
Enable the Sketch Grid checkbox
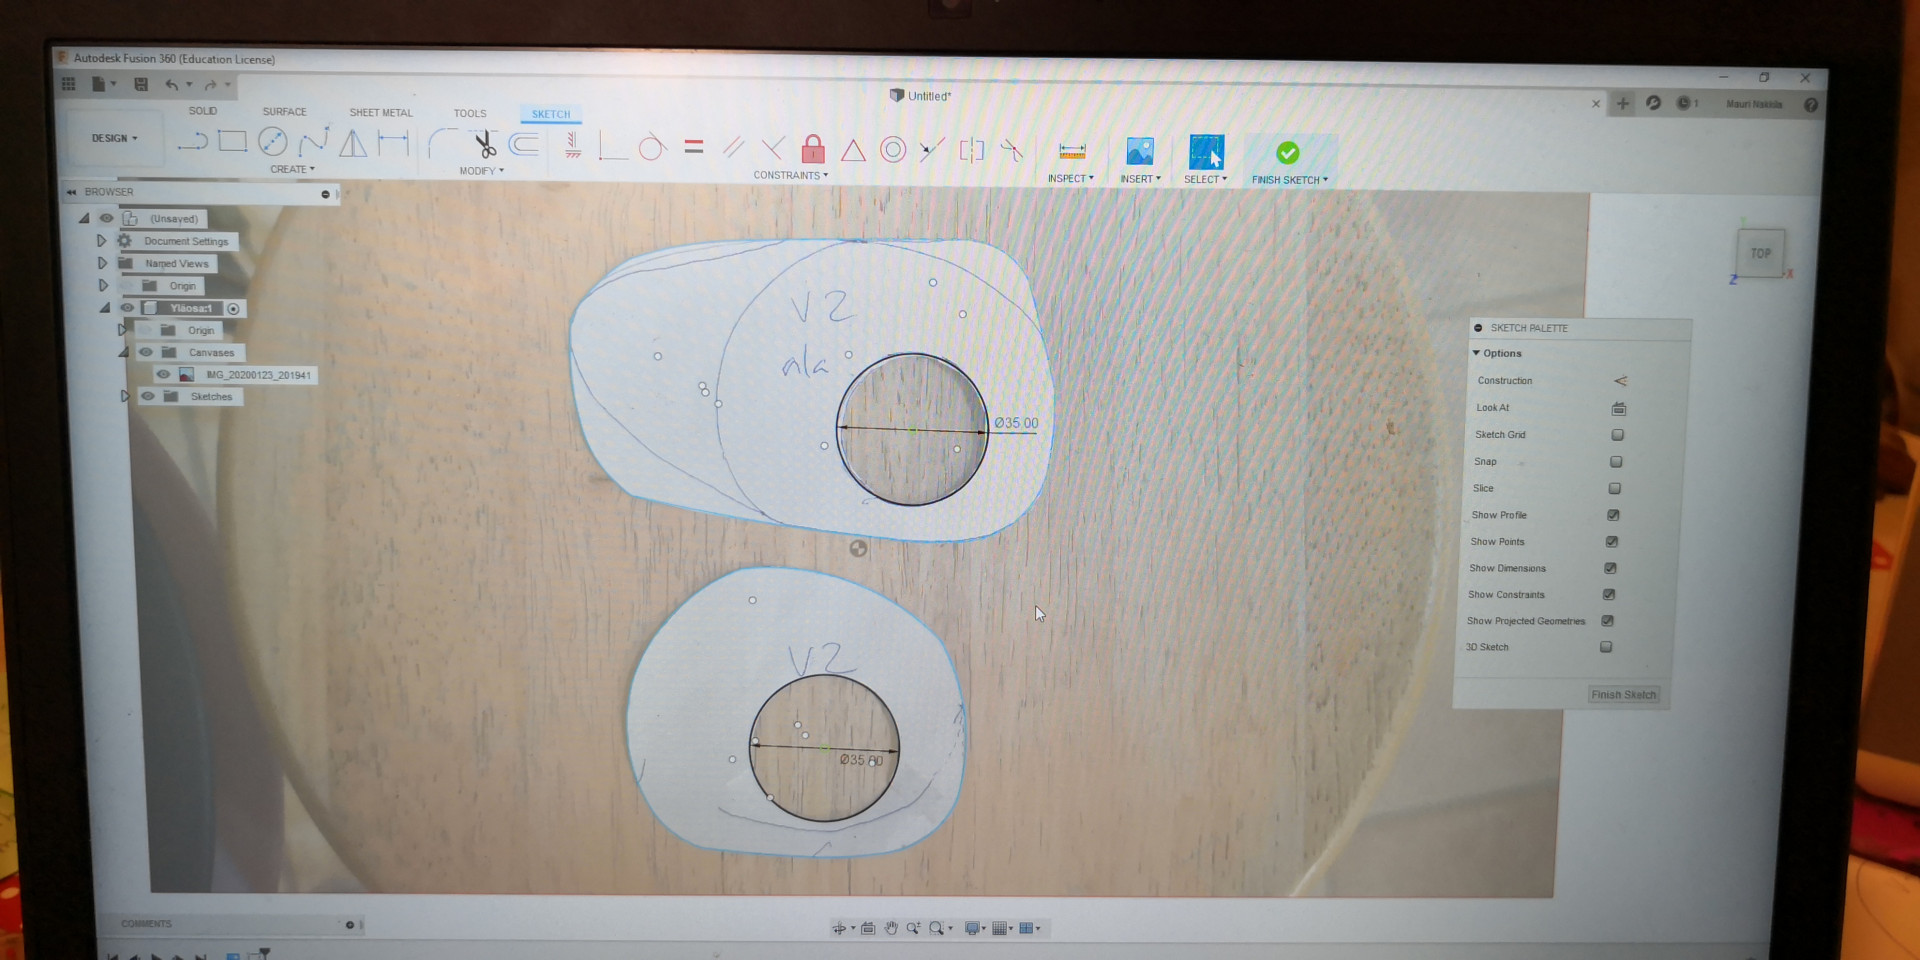[1617, 435]
